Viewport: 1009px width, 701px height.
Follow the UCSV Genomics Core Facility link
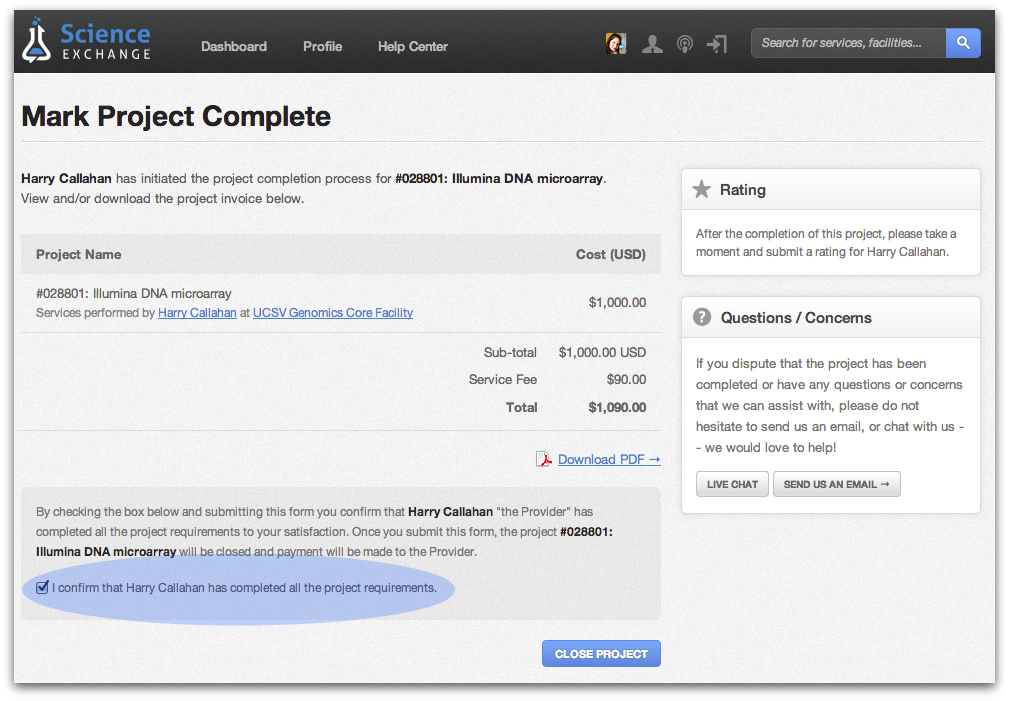pyautogui.click(x=332, y=313)
